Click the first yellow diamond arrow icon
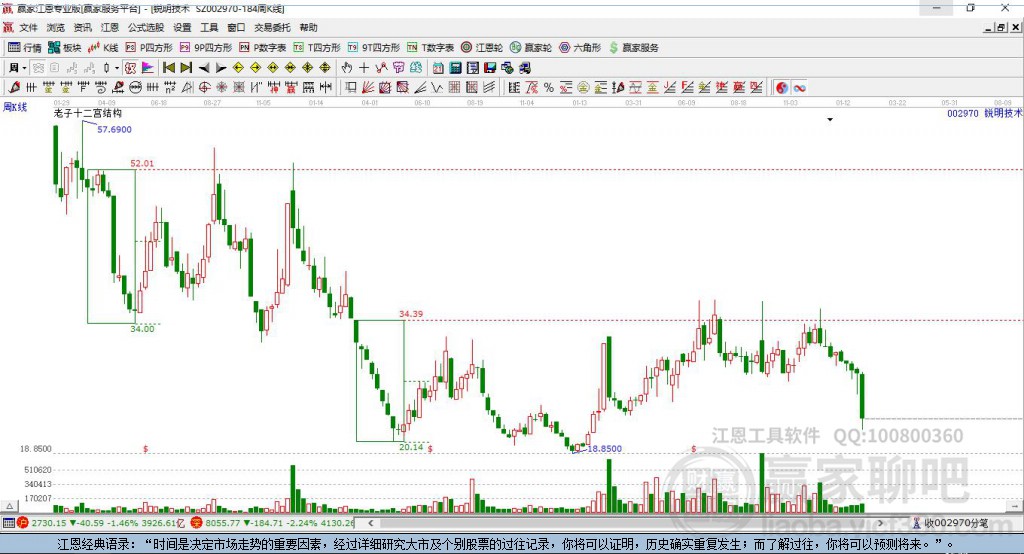Image resolution: width=1024 pixels, height=554 pixels. 238,68
